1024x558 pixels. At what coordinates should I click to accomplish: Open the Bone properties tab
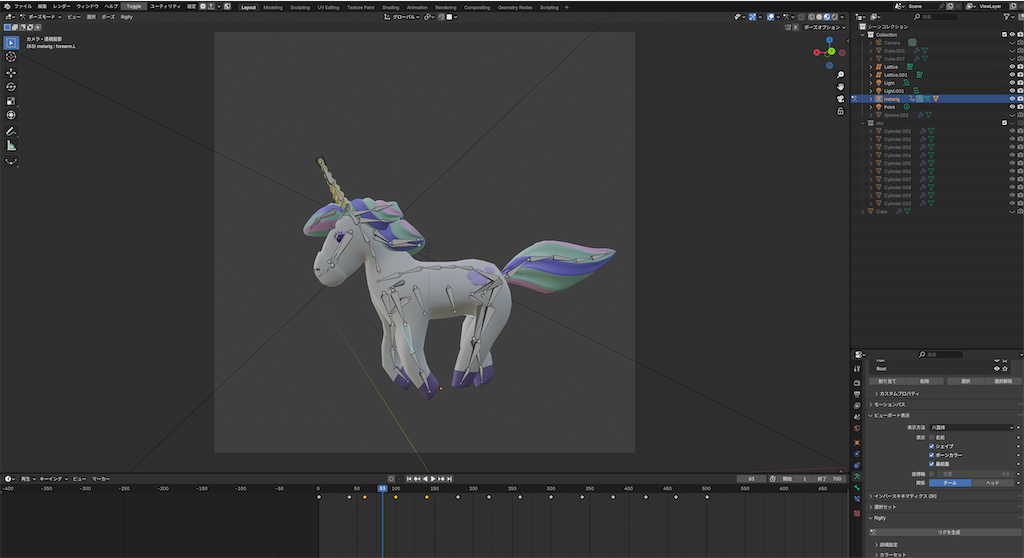coord(857,487)
